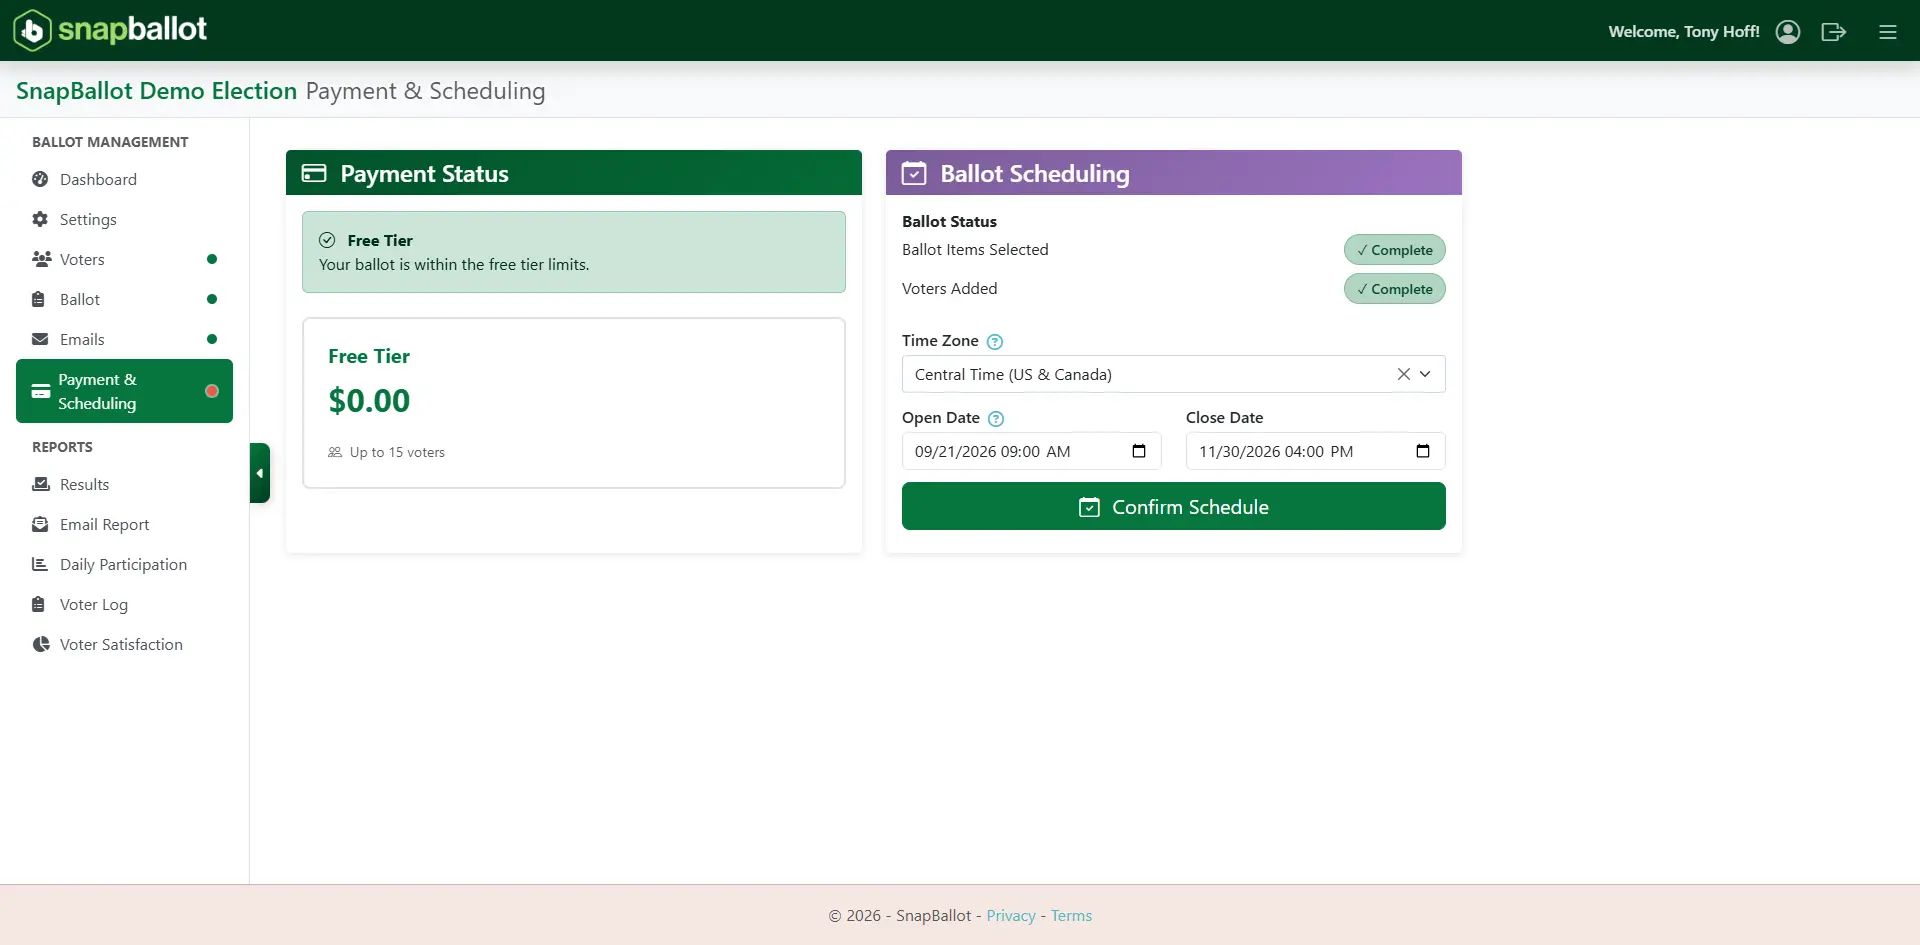This screenshot has width=1920, height=945.
Task: Open the Dashboard menu item
Action: tap(124, 179)
